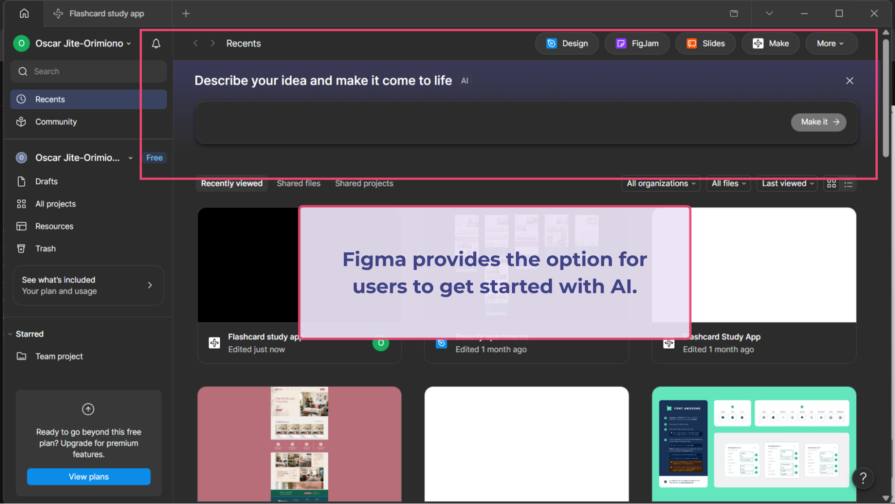
Task: Open the All organizations filter
Action: coord(661,183)
